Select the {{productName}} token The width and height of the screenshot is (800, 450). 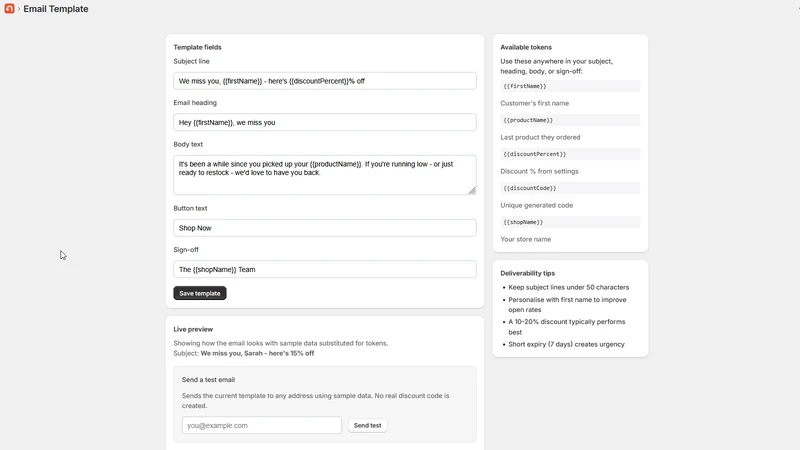click(x=570, y=120)
